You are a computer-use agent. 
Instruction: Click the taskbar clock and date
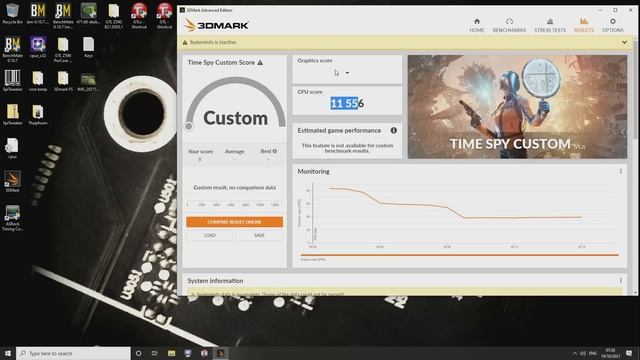point(611,353)
